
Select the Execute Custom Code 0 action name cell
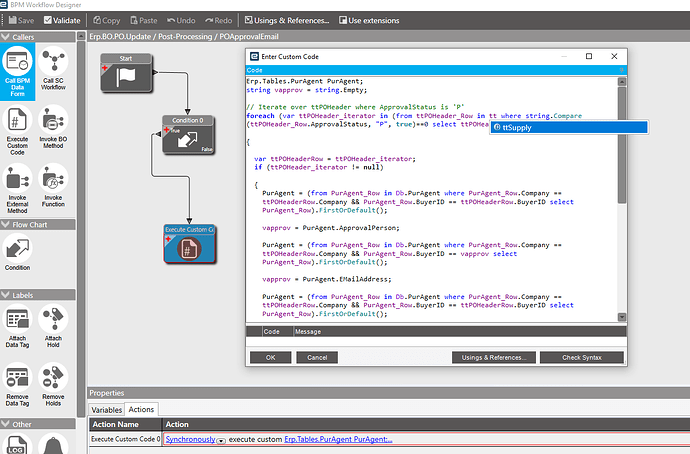click(125, 439)
